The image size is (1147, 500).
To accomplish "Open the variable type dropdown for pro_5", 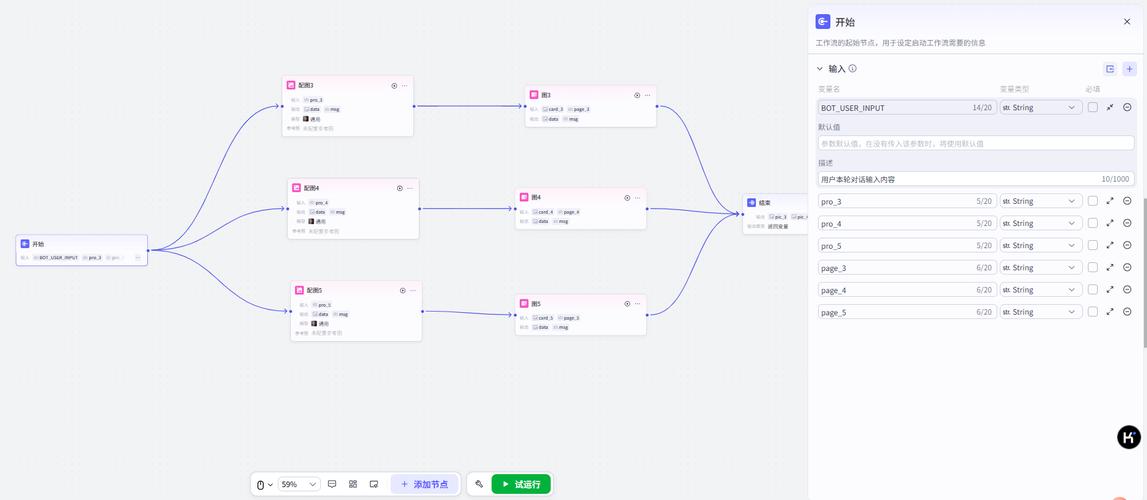I will coord(1040,246).
